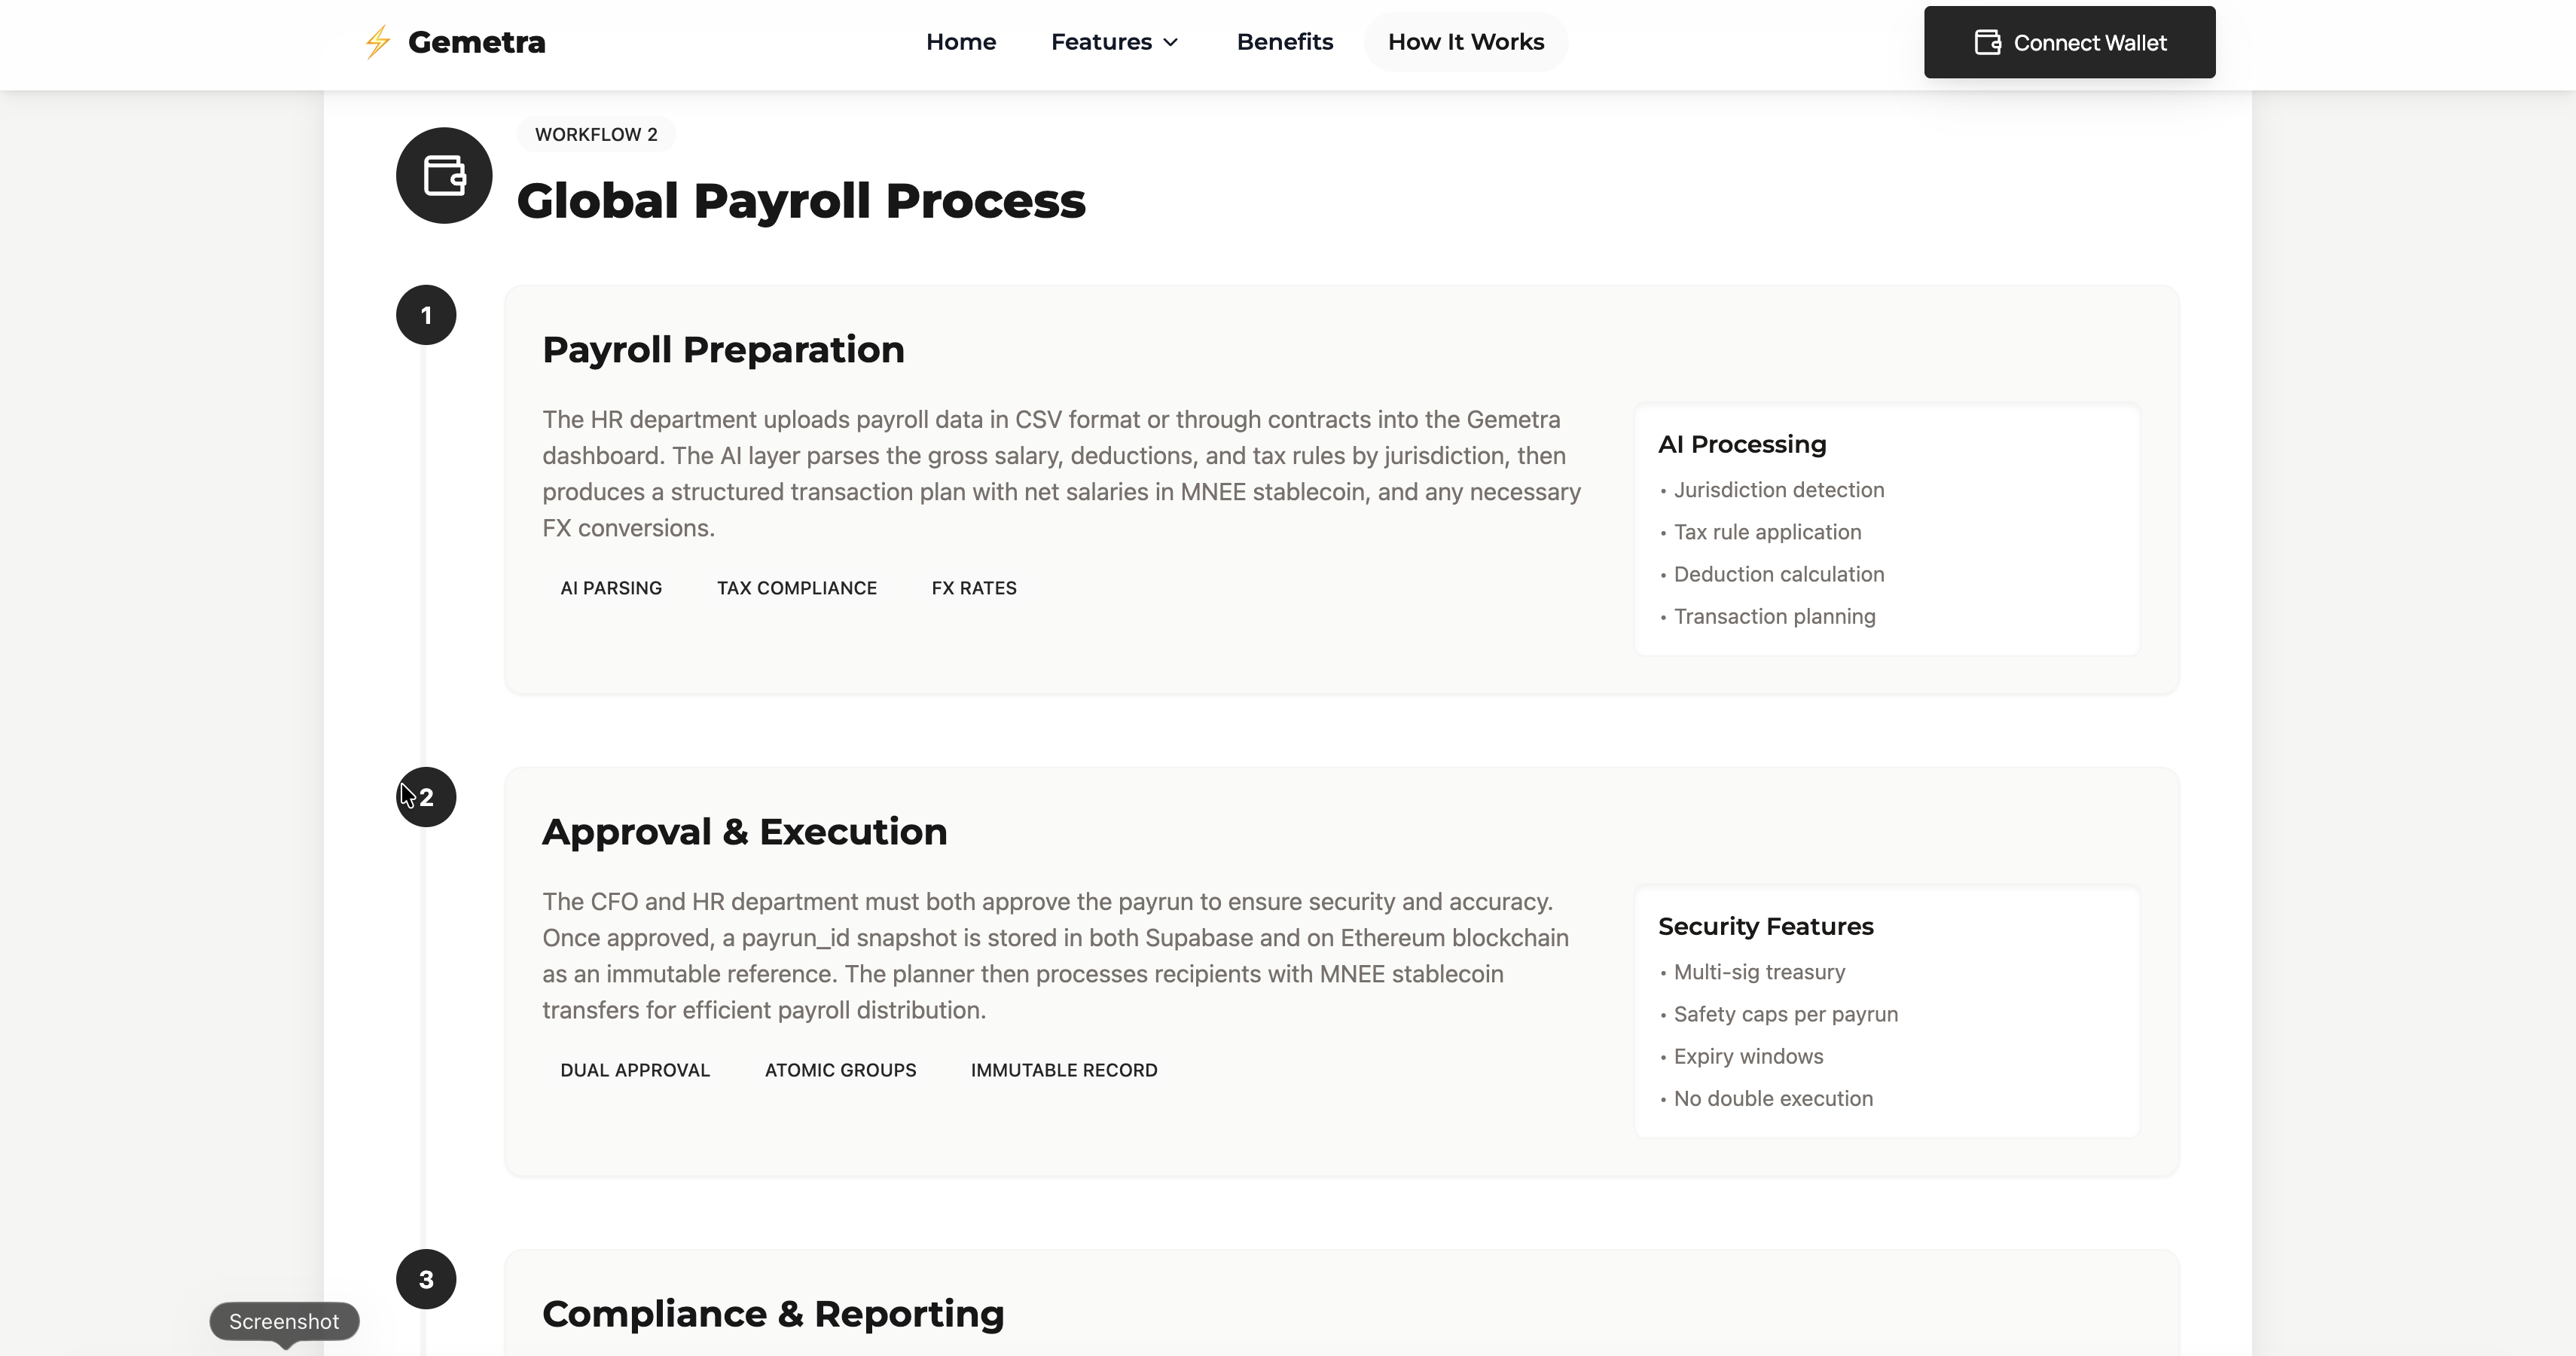Click the Gemetra lightning bolt logo icon
Screen dimensions: 2576x1356
(377, 42)
